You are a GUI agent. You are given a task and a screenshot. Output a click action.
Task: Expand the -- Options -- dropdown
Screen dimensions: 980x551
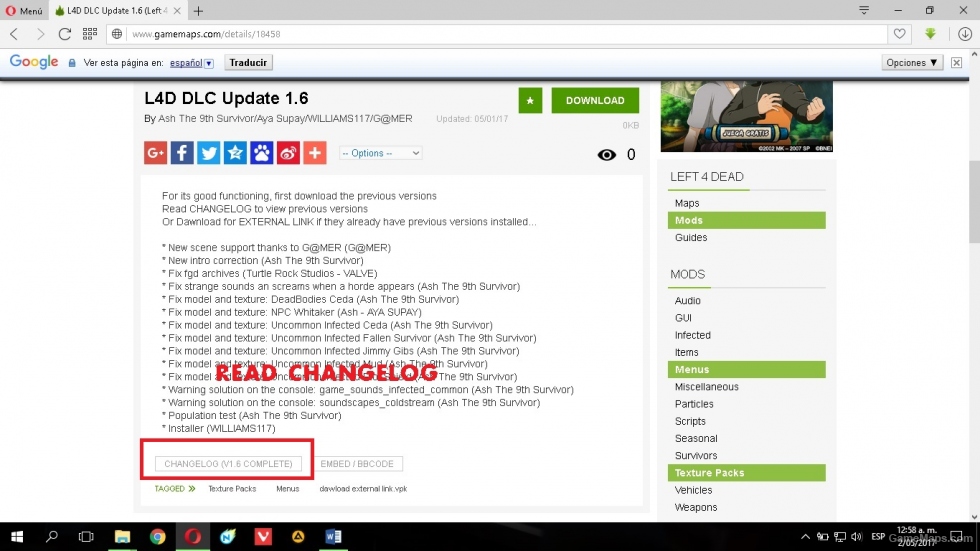[x=381, y=153]
